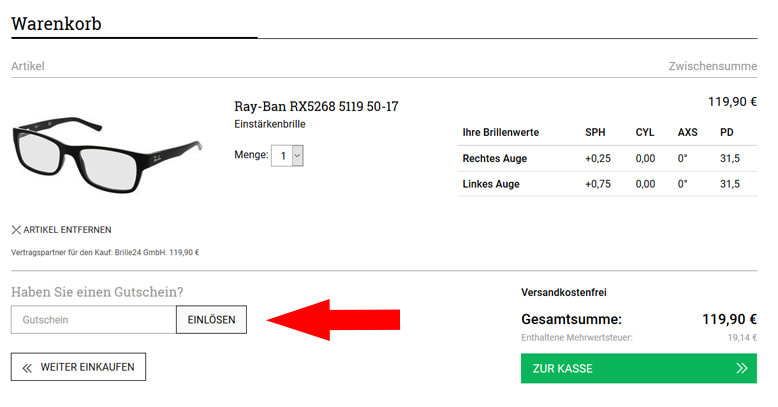Click the Artikel column header
Image resolution: width=778 pixels, height=407 pixels.
[x=28, y=66]
